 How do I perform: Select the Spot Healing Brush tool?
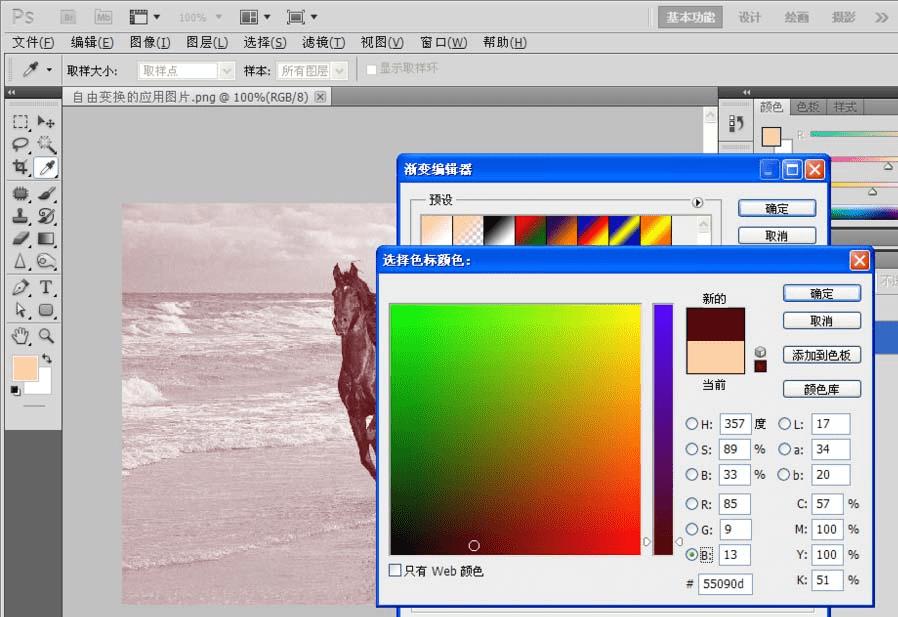tap(21, 194)
